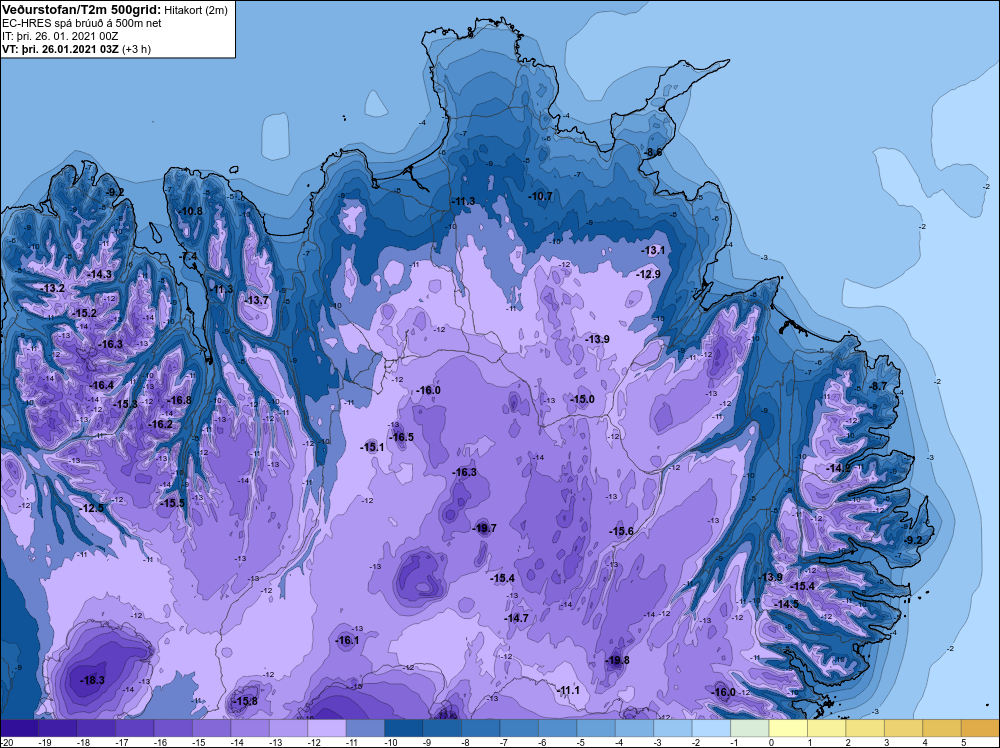The height and width of the screenshot is (748, 1000).
Task: Click the -15.1 temperature value
Action: click(372, 447)
